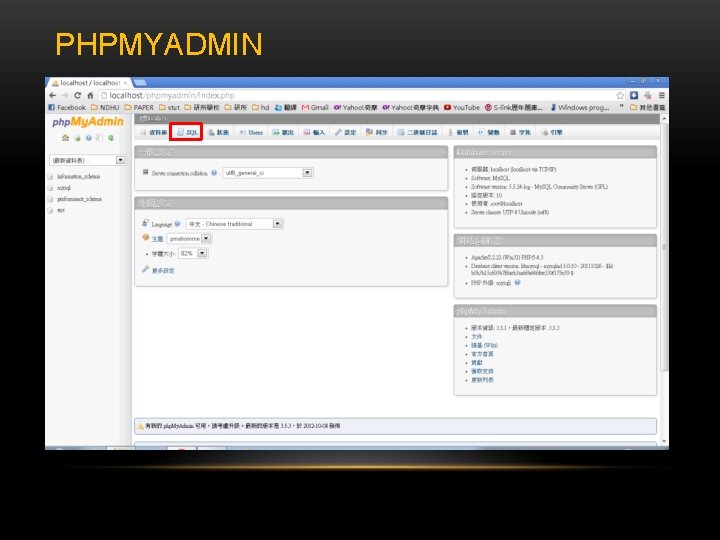Go back with the browser back arrow
This screenshot has width=720, height=540.
[52, 95]
